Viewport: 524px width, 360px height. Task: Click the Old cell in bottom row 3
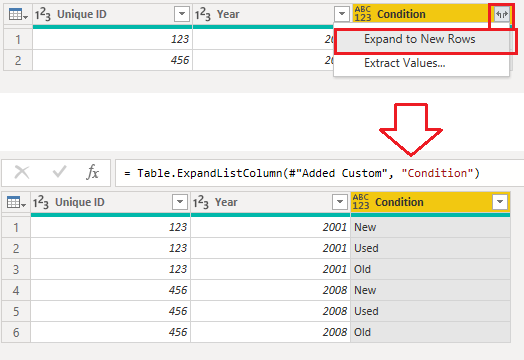(x=430, y=269)
